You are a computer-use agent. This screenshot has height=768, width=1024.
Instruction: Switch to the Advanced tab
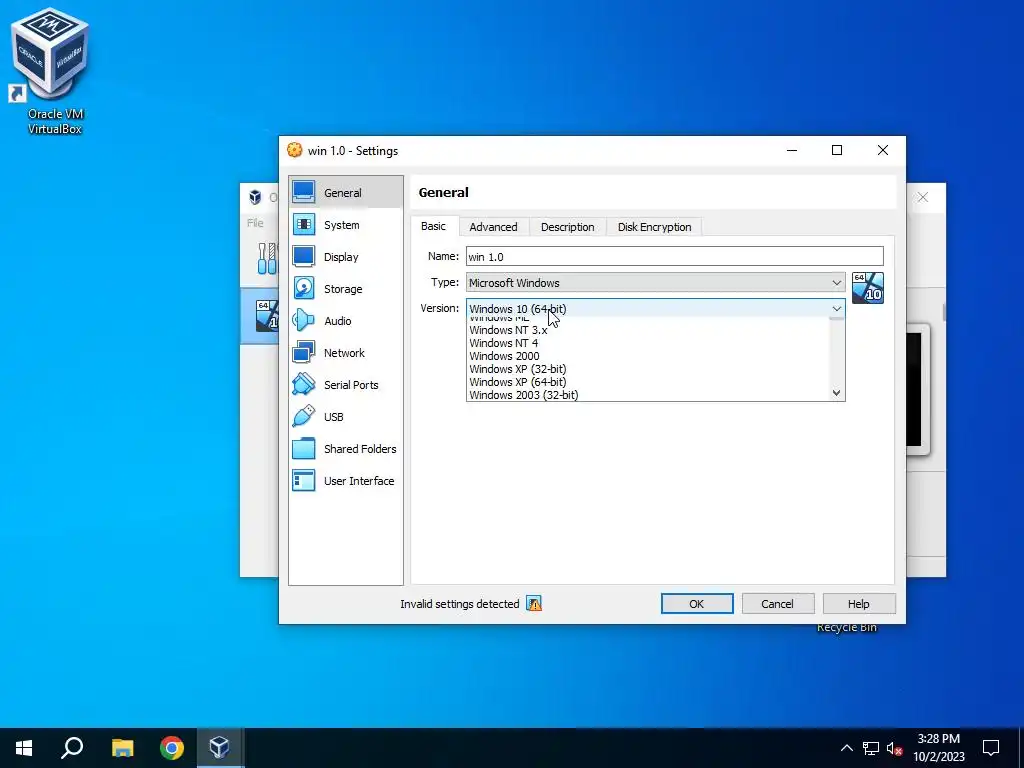click(493, 227)
